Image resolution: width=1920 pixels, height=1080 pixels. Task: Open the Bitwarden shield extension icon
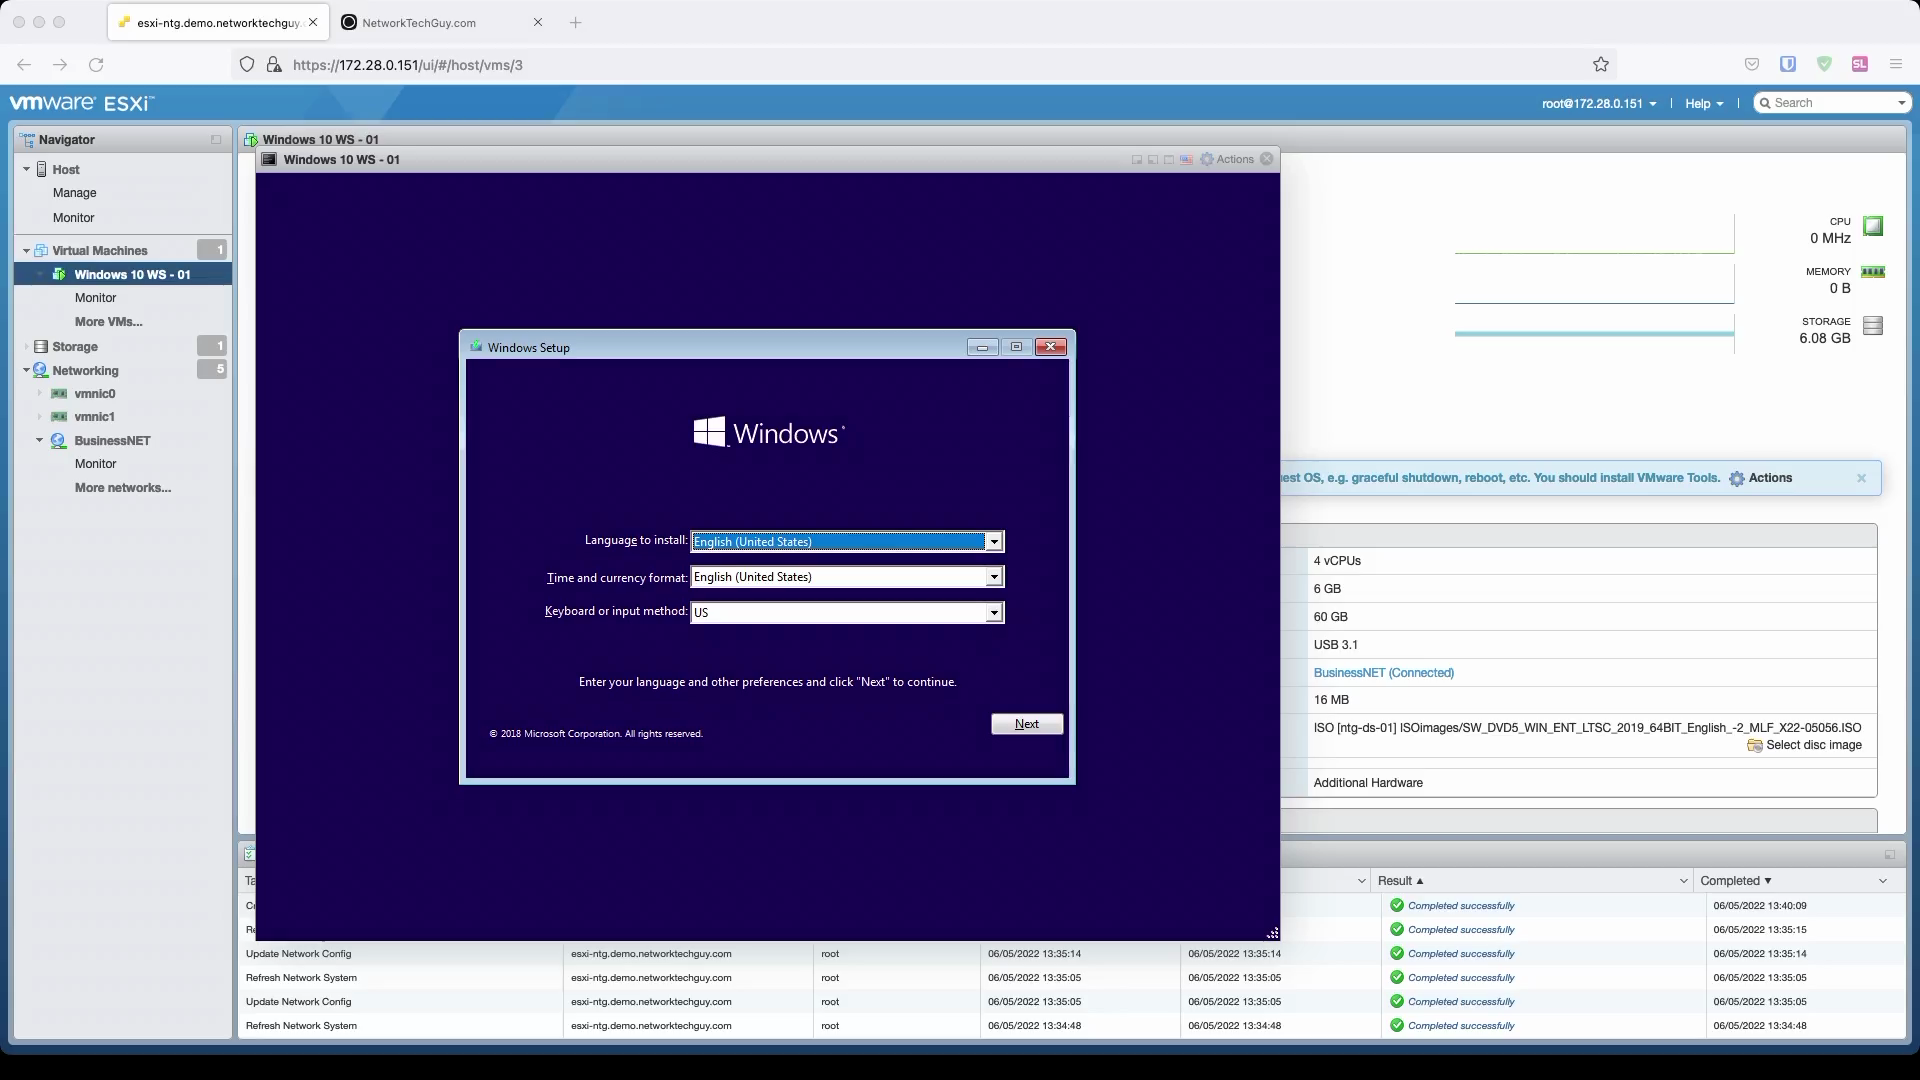(1788, 65)
